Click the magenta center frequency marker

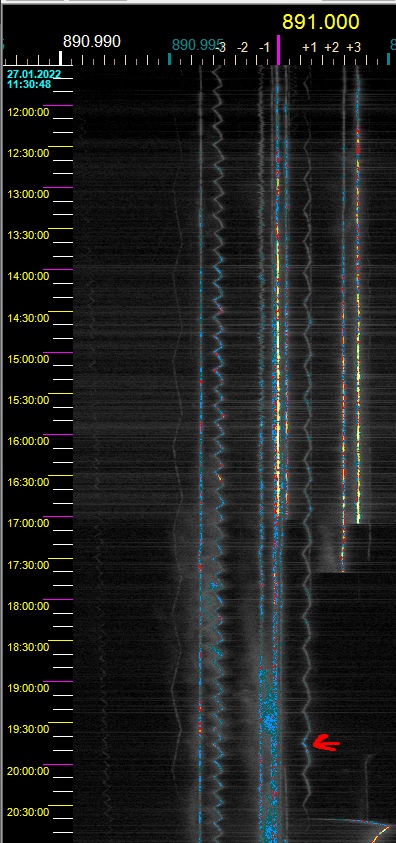[x=278, y=50]
